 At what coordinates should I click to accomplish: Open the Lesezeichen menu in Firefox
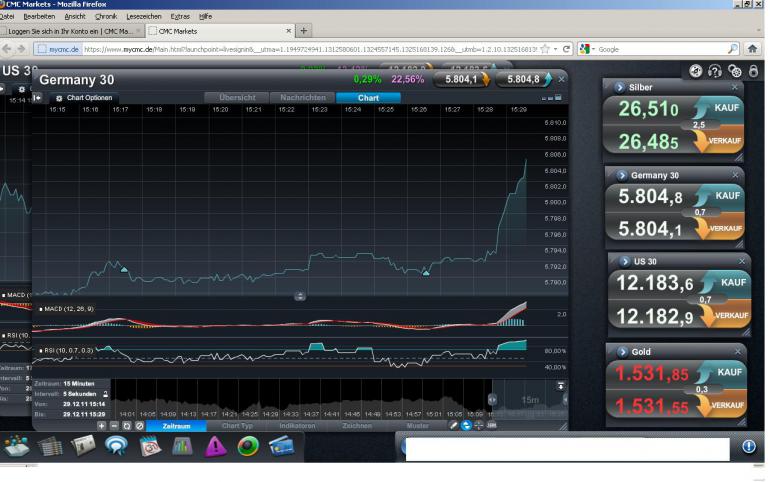pos(144,16)
